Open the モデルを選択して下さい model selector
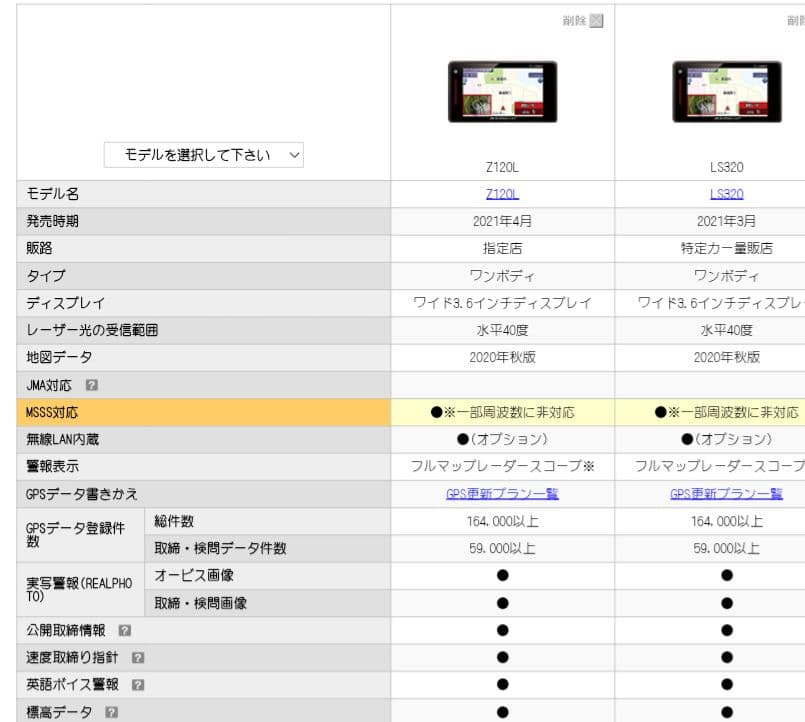Image resolution: width=805 pixels, height=722 pixels. pos(205,155)
